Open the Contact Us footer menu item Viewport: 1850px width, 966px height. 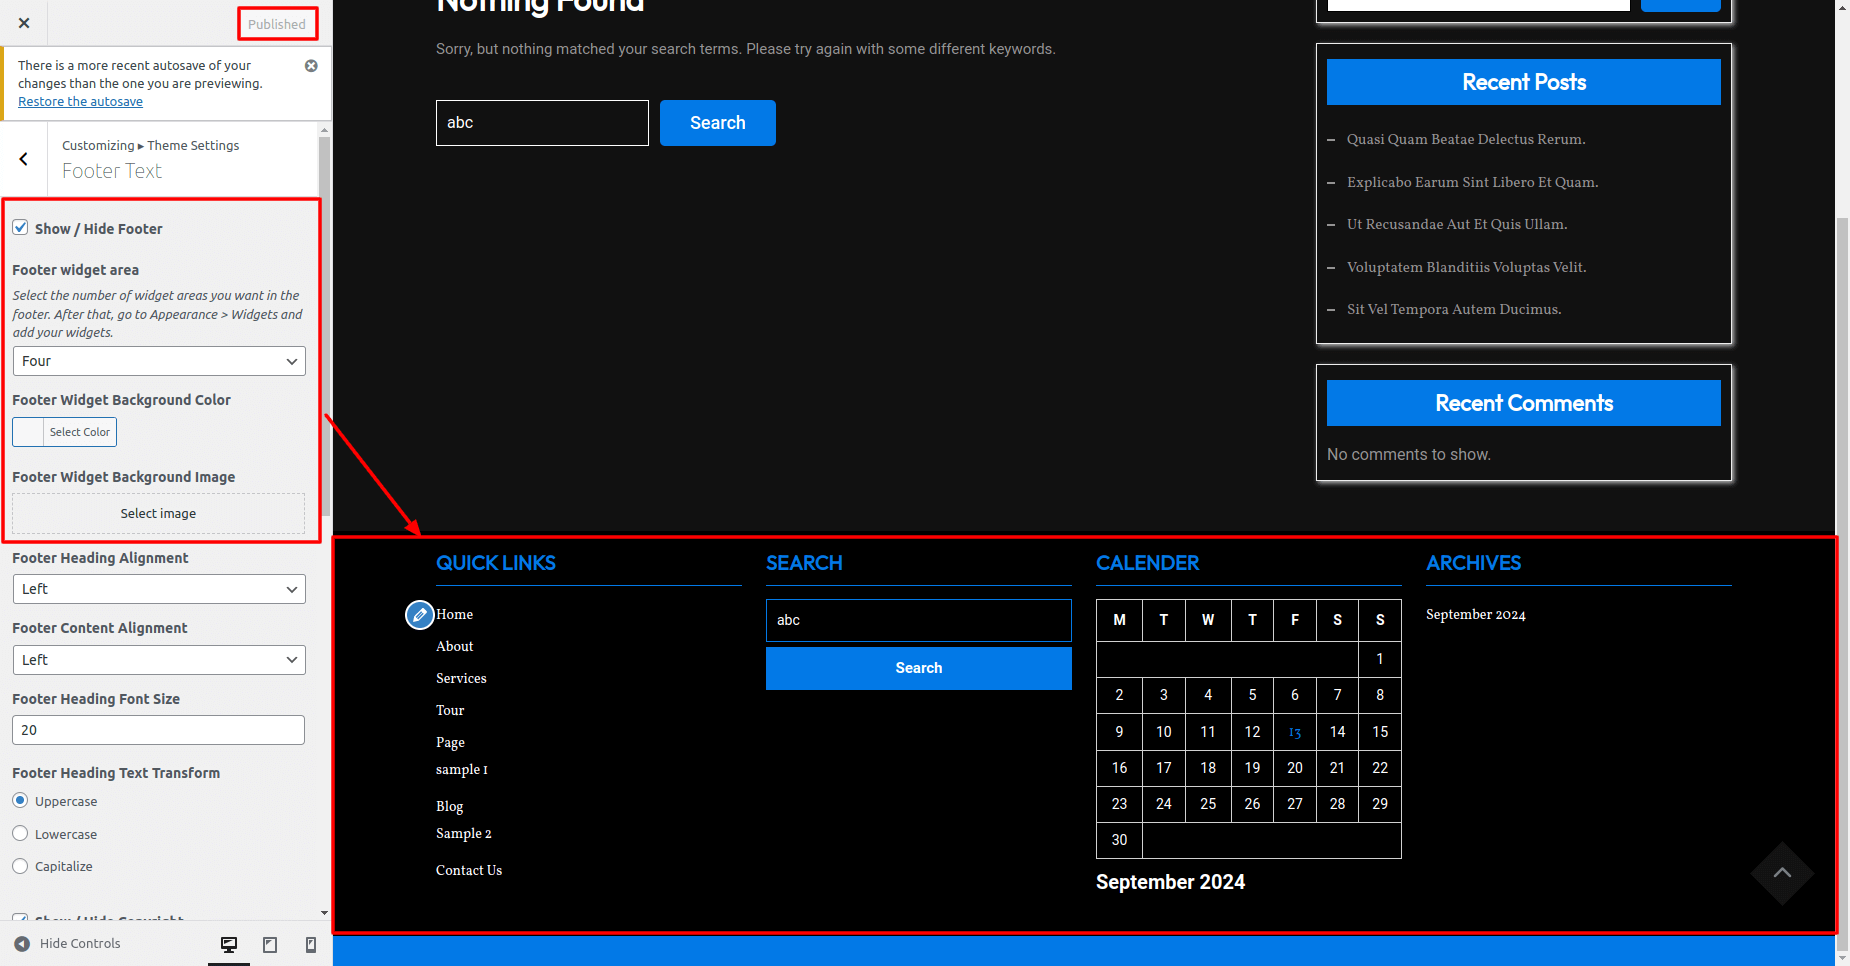pos(468,870)
